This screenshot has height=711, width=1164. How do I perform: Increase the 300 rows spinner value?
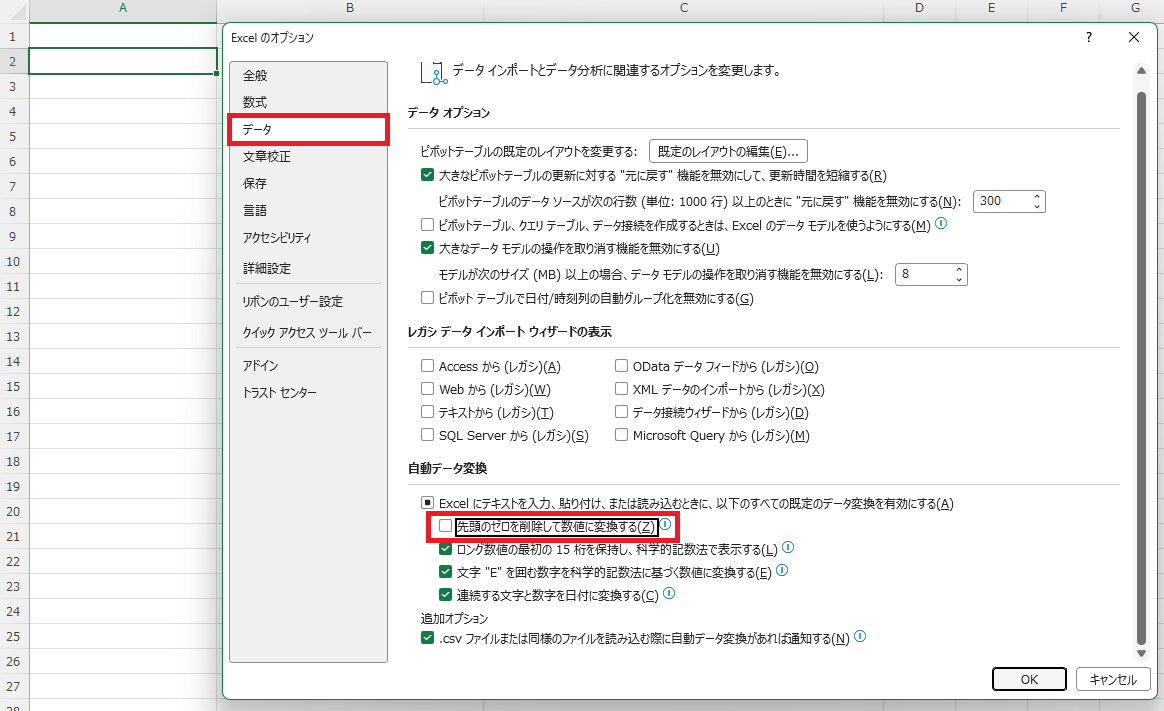(x=1037, y=197)
